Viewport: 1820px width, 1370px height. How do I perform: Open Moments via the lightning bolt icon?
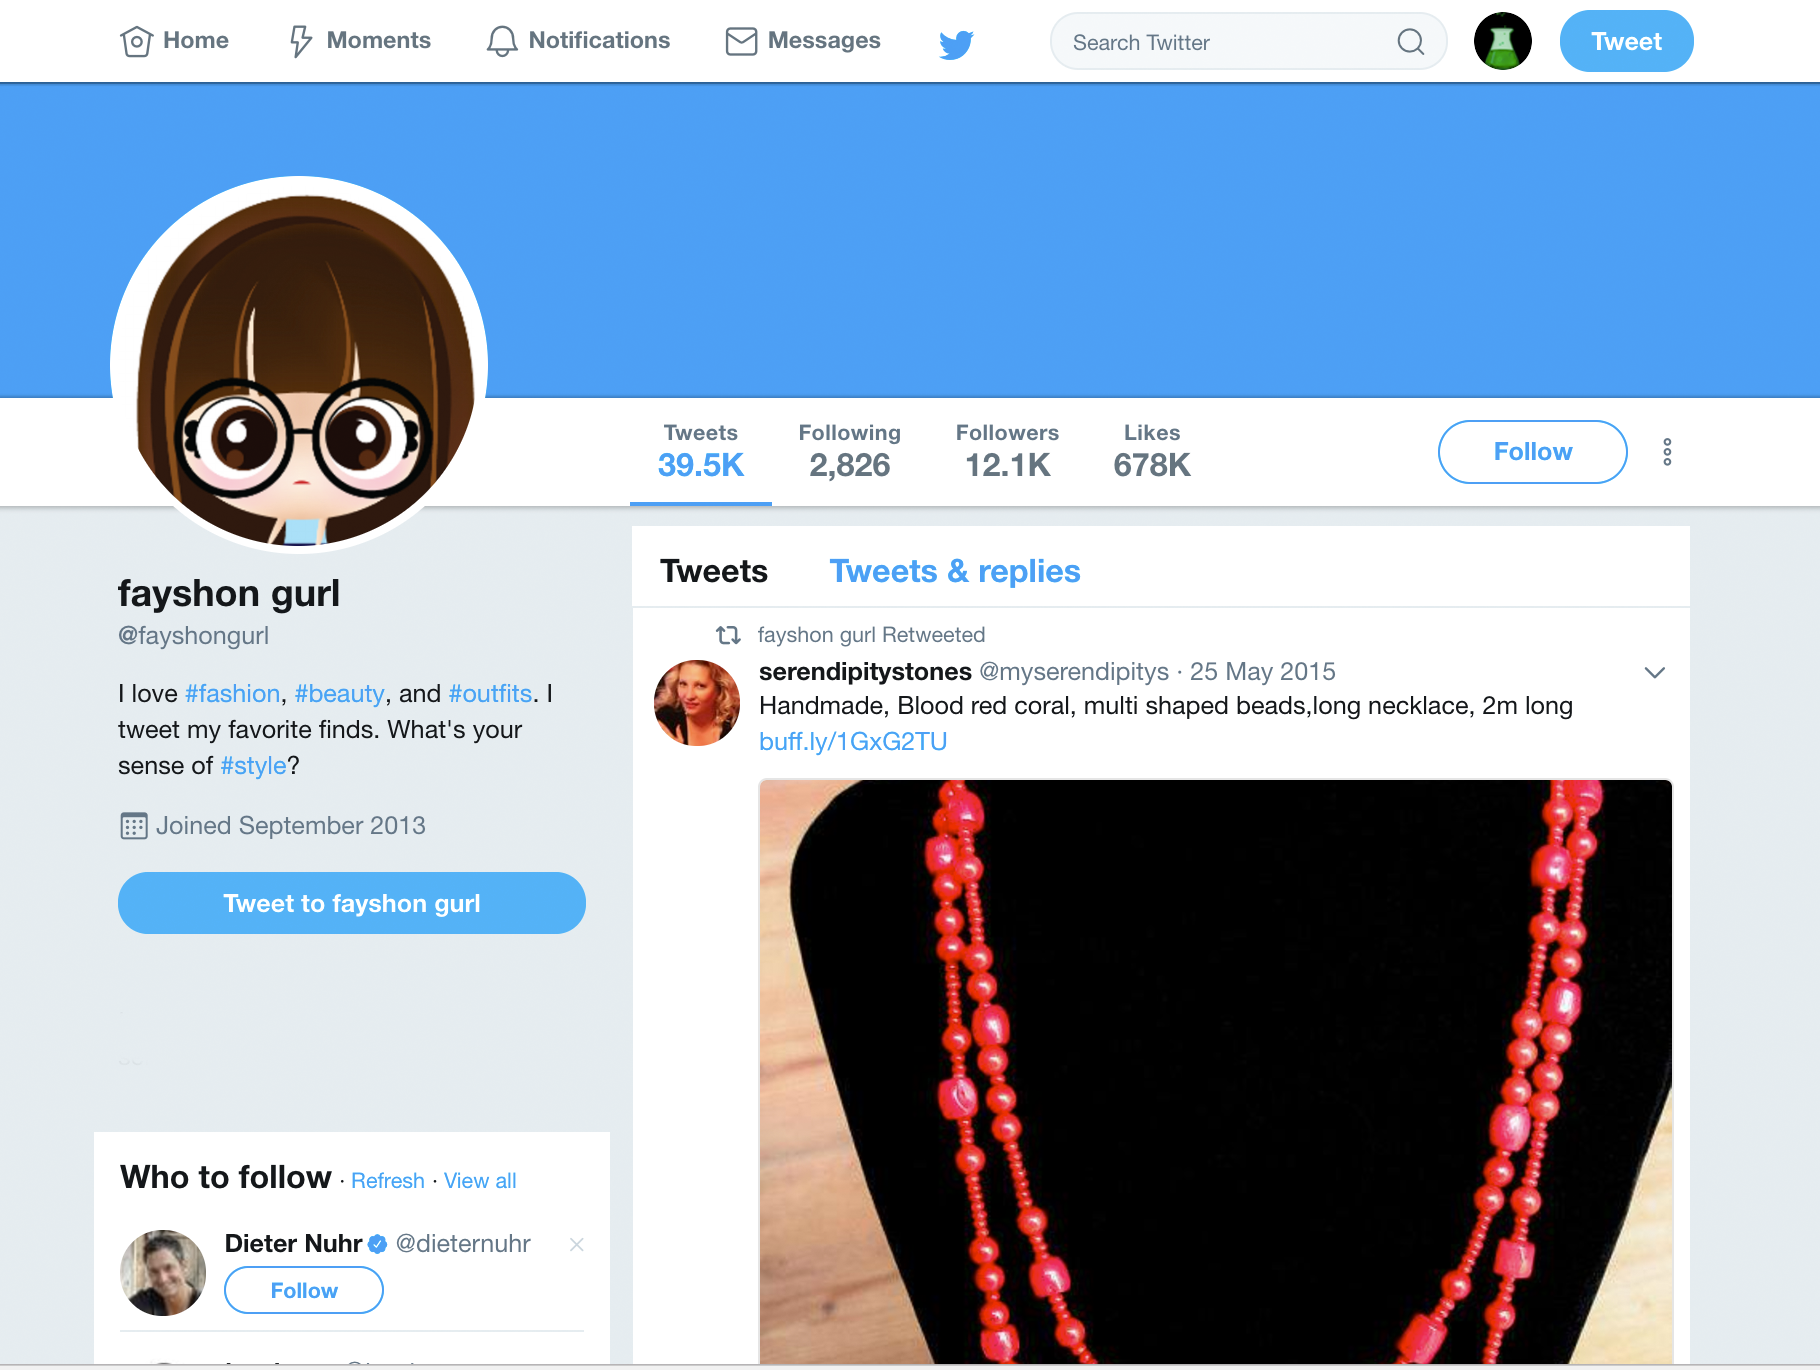click(300, 41)
